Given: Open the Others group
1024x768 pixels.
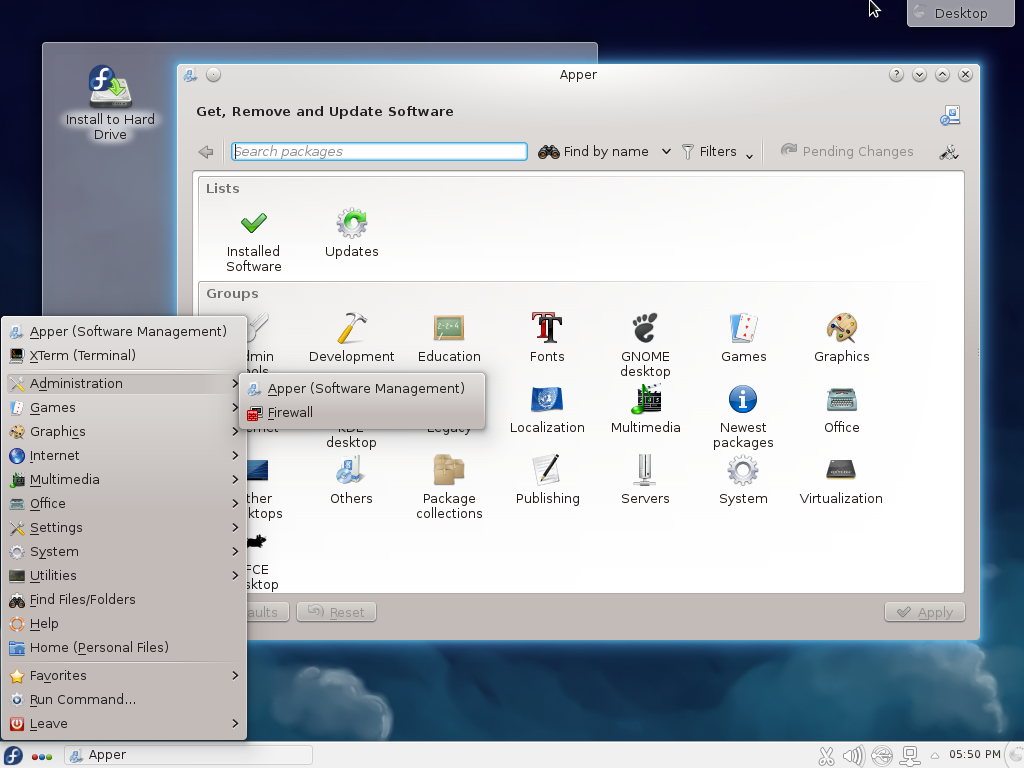Looking at the screenshot, I should 351,481.
